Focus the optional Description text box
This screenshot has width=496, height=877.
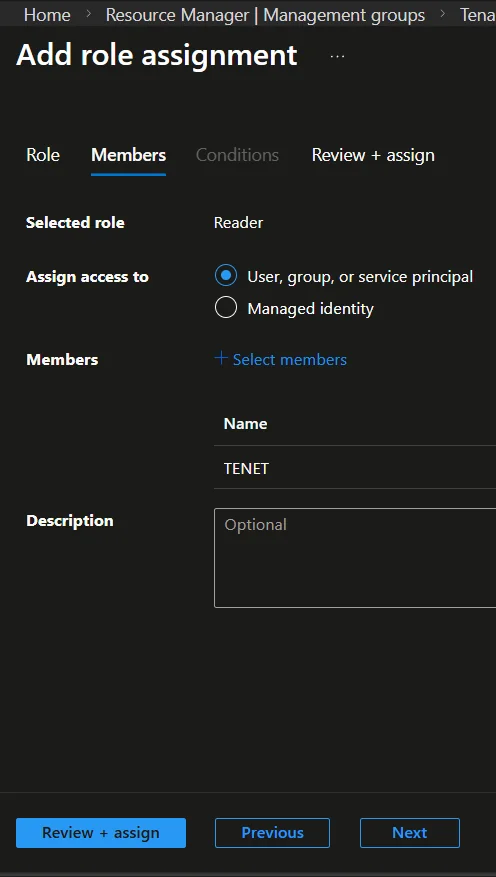(355, 558)
